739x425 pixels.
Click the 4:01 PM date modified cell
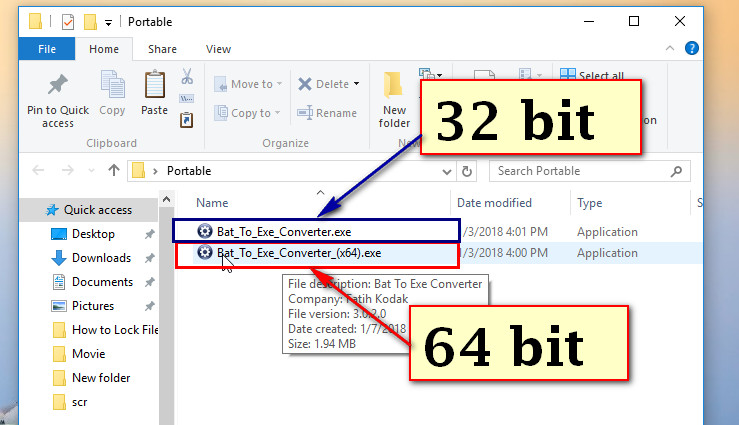pos(504,232)
